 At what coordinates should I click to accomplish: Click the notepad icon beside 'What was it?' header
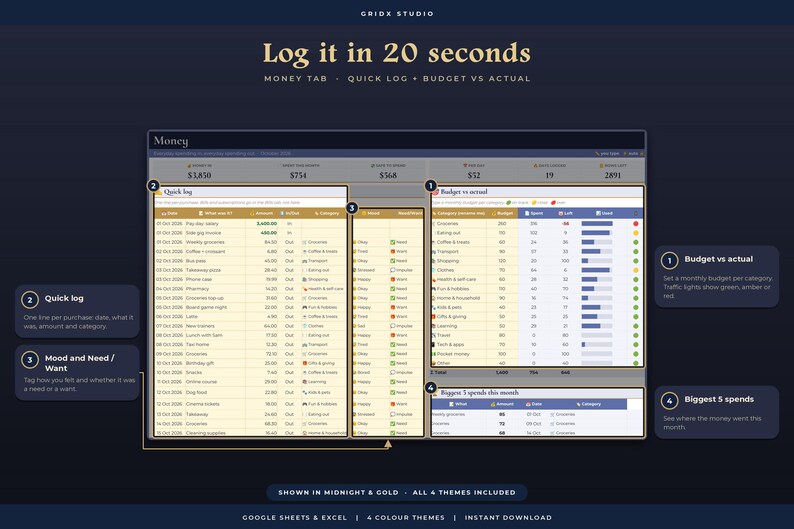pos(201,213)
